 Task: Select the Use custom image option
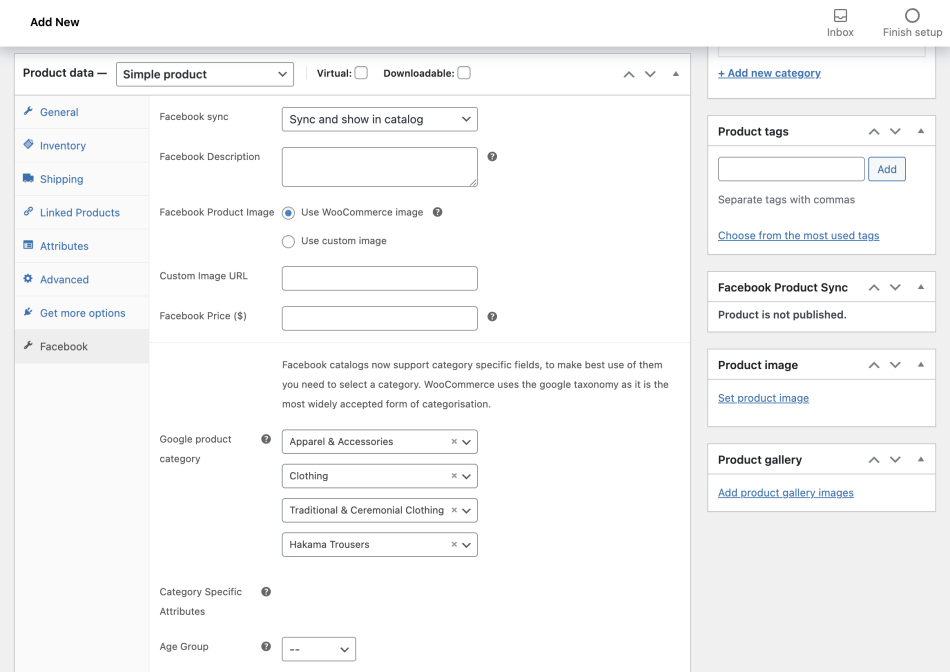289,241
